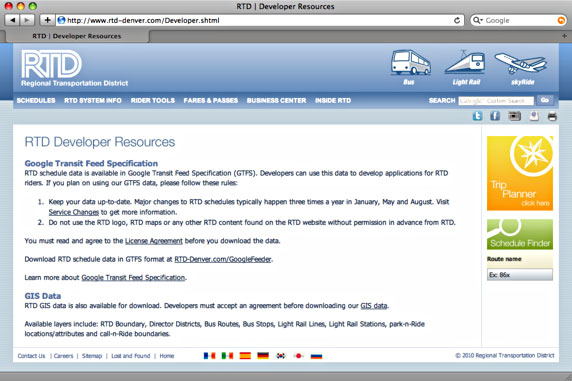Open Google Transit Feed Specification link

click(x=133, y=277)
